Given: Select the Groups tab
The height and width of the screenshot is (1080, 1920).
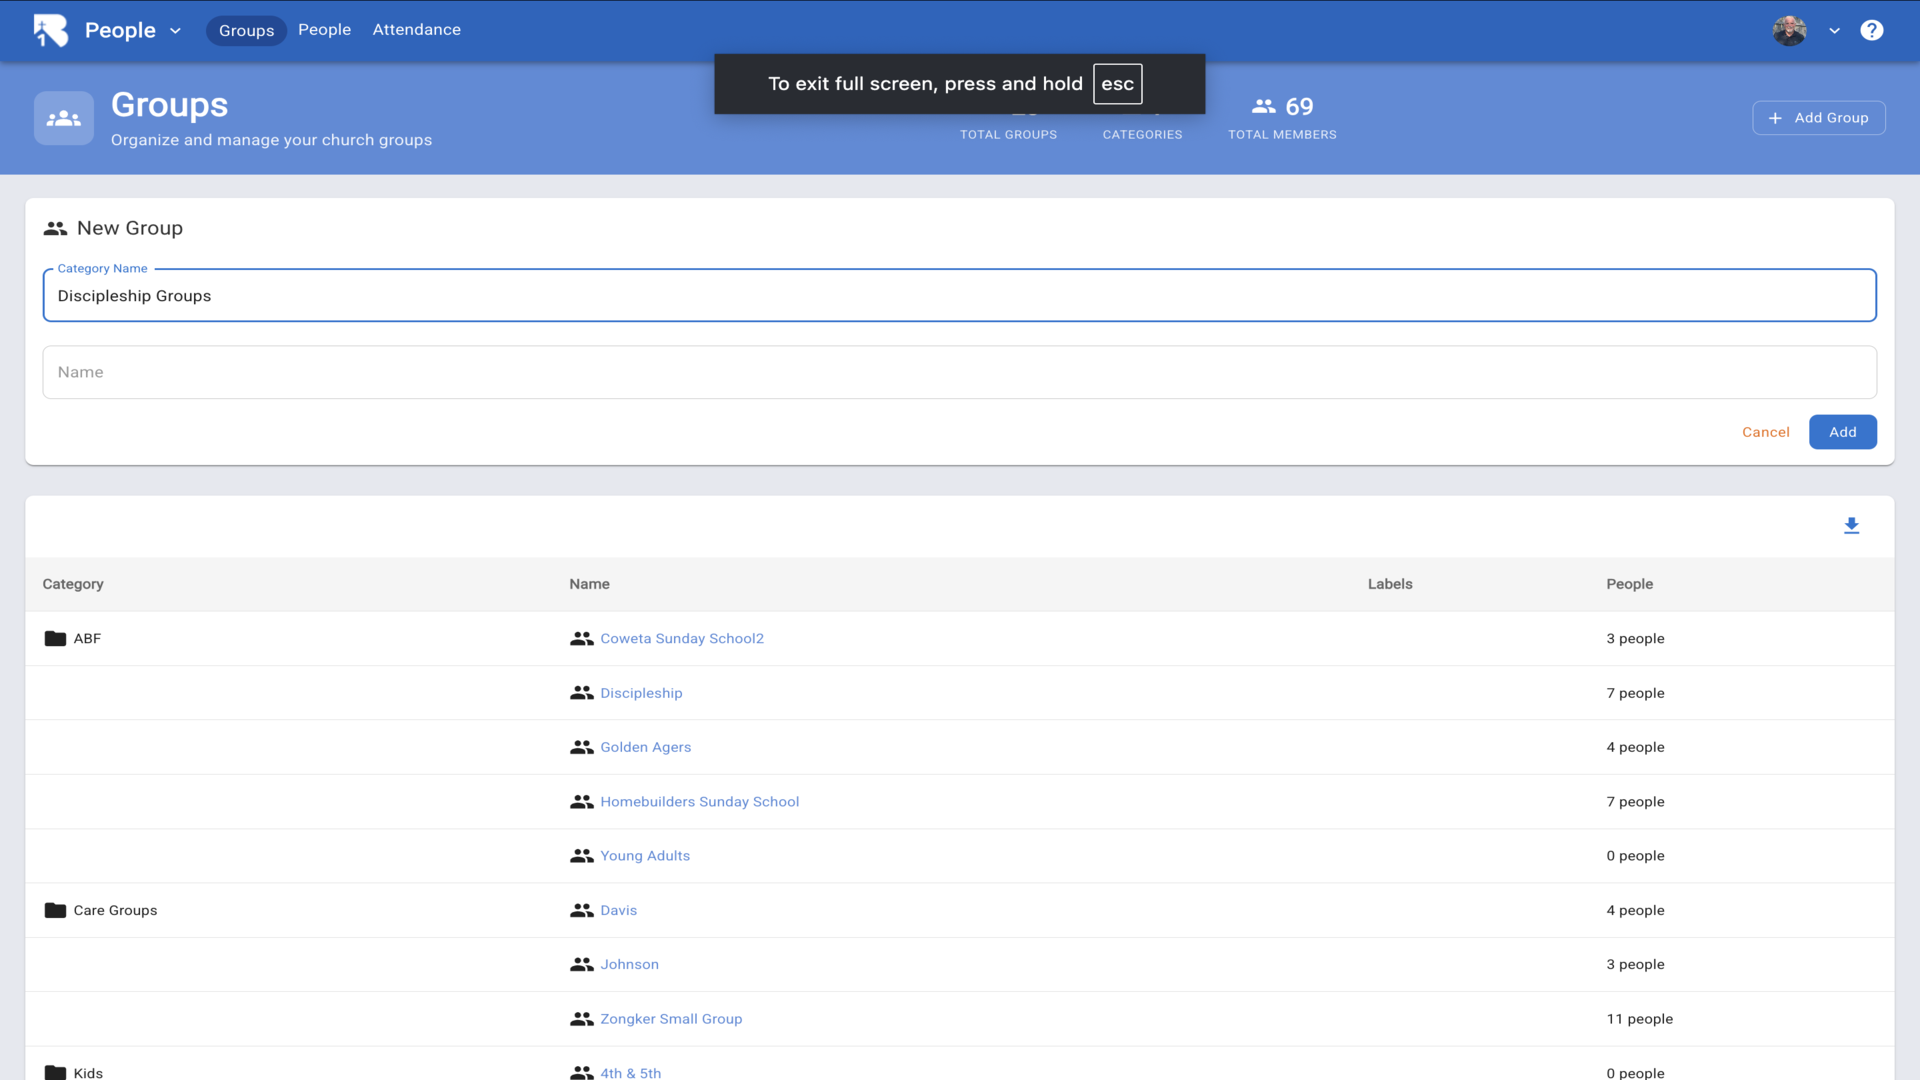Looking at the screenshot, I should point(246,31).
